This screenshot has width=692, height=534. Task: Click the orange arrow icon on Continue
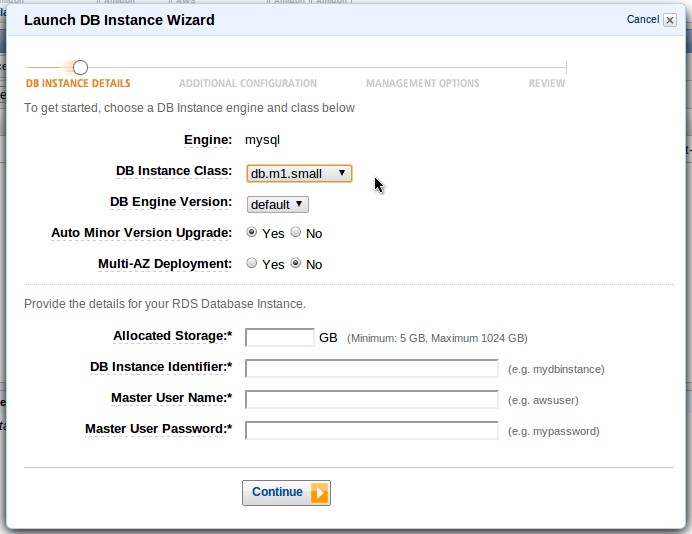tap(319, 493)
